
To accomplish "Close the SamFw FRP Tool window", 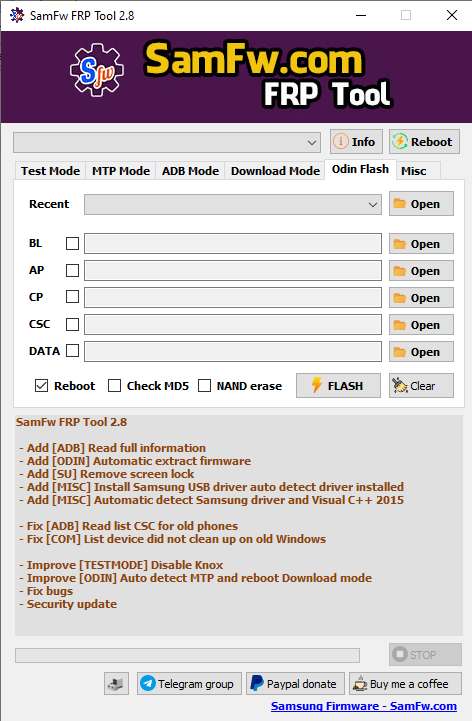I will click(x=452, y=15).
